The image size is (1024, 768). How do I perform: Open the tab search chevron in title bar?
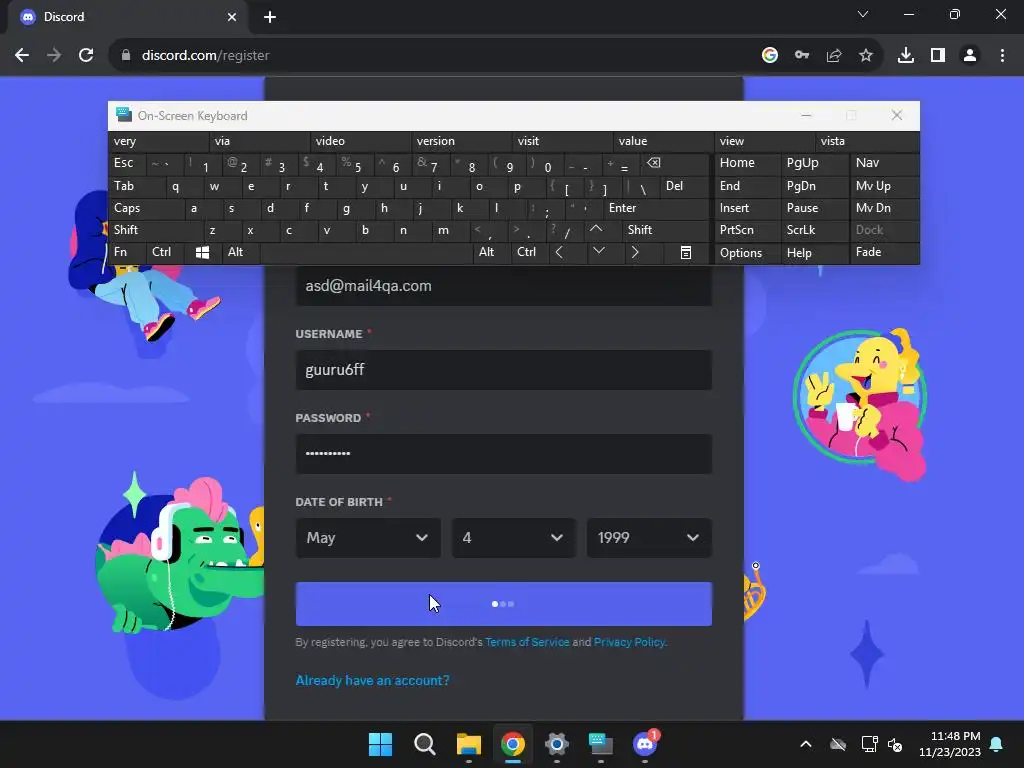coord(862,14)
